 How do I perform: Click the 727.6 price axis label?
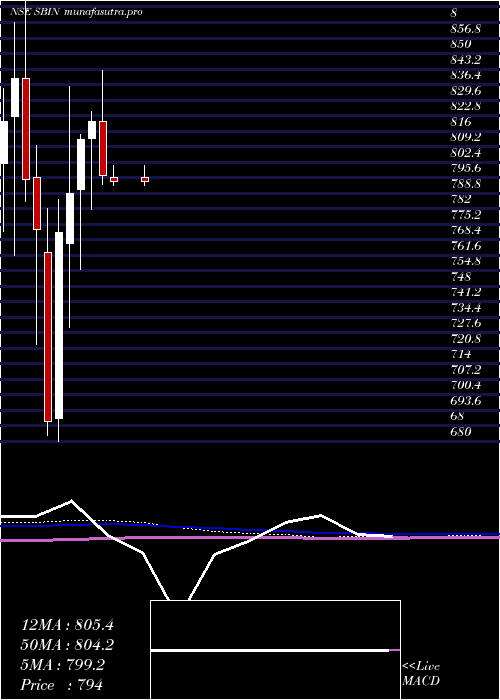click(x=465, y=323)
